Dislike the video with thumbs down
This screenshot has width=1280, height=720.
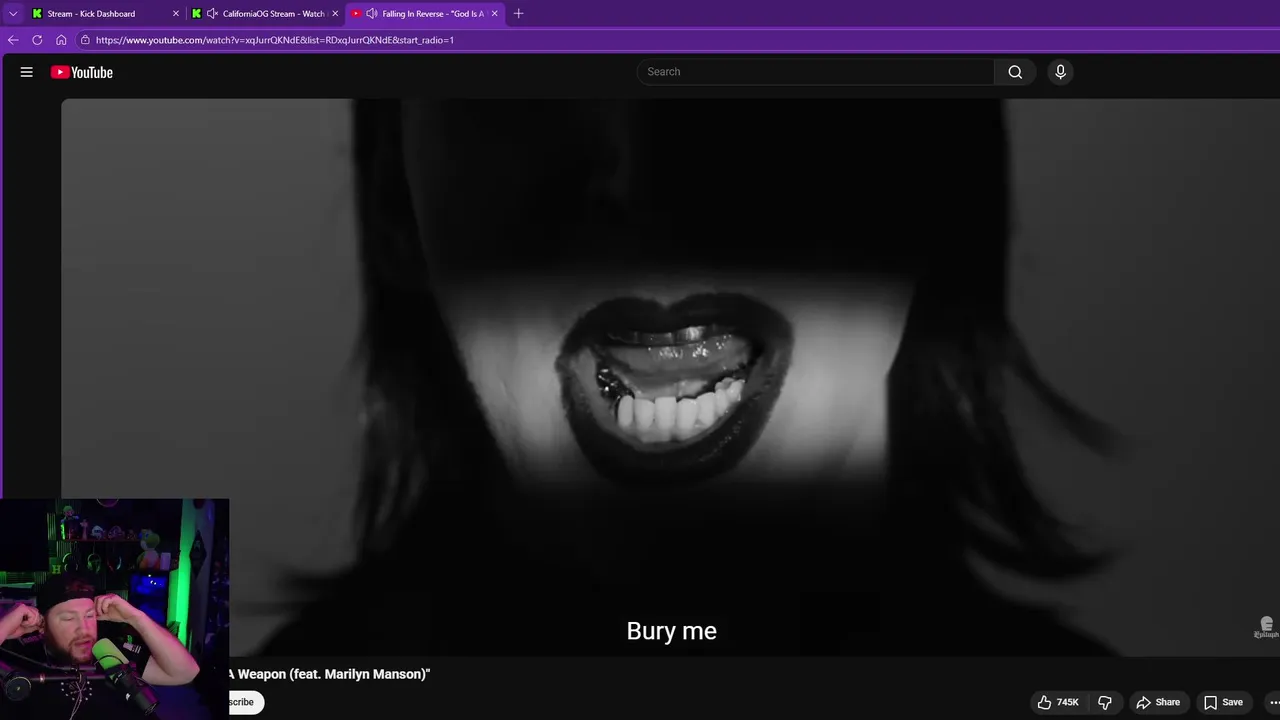click(1105, 702)
